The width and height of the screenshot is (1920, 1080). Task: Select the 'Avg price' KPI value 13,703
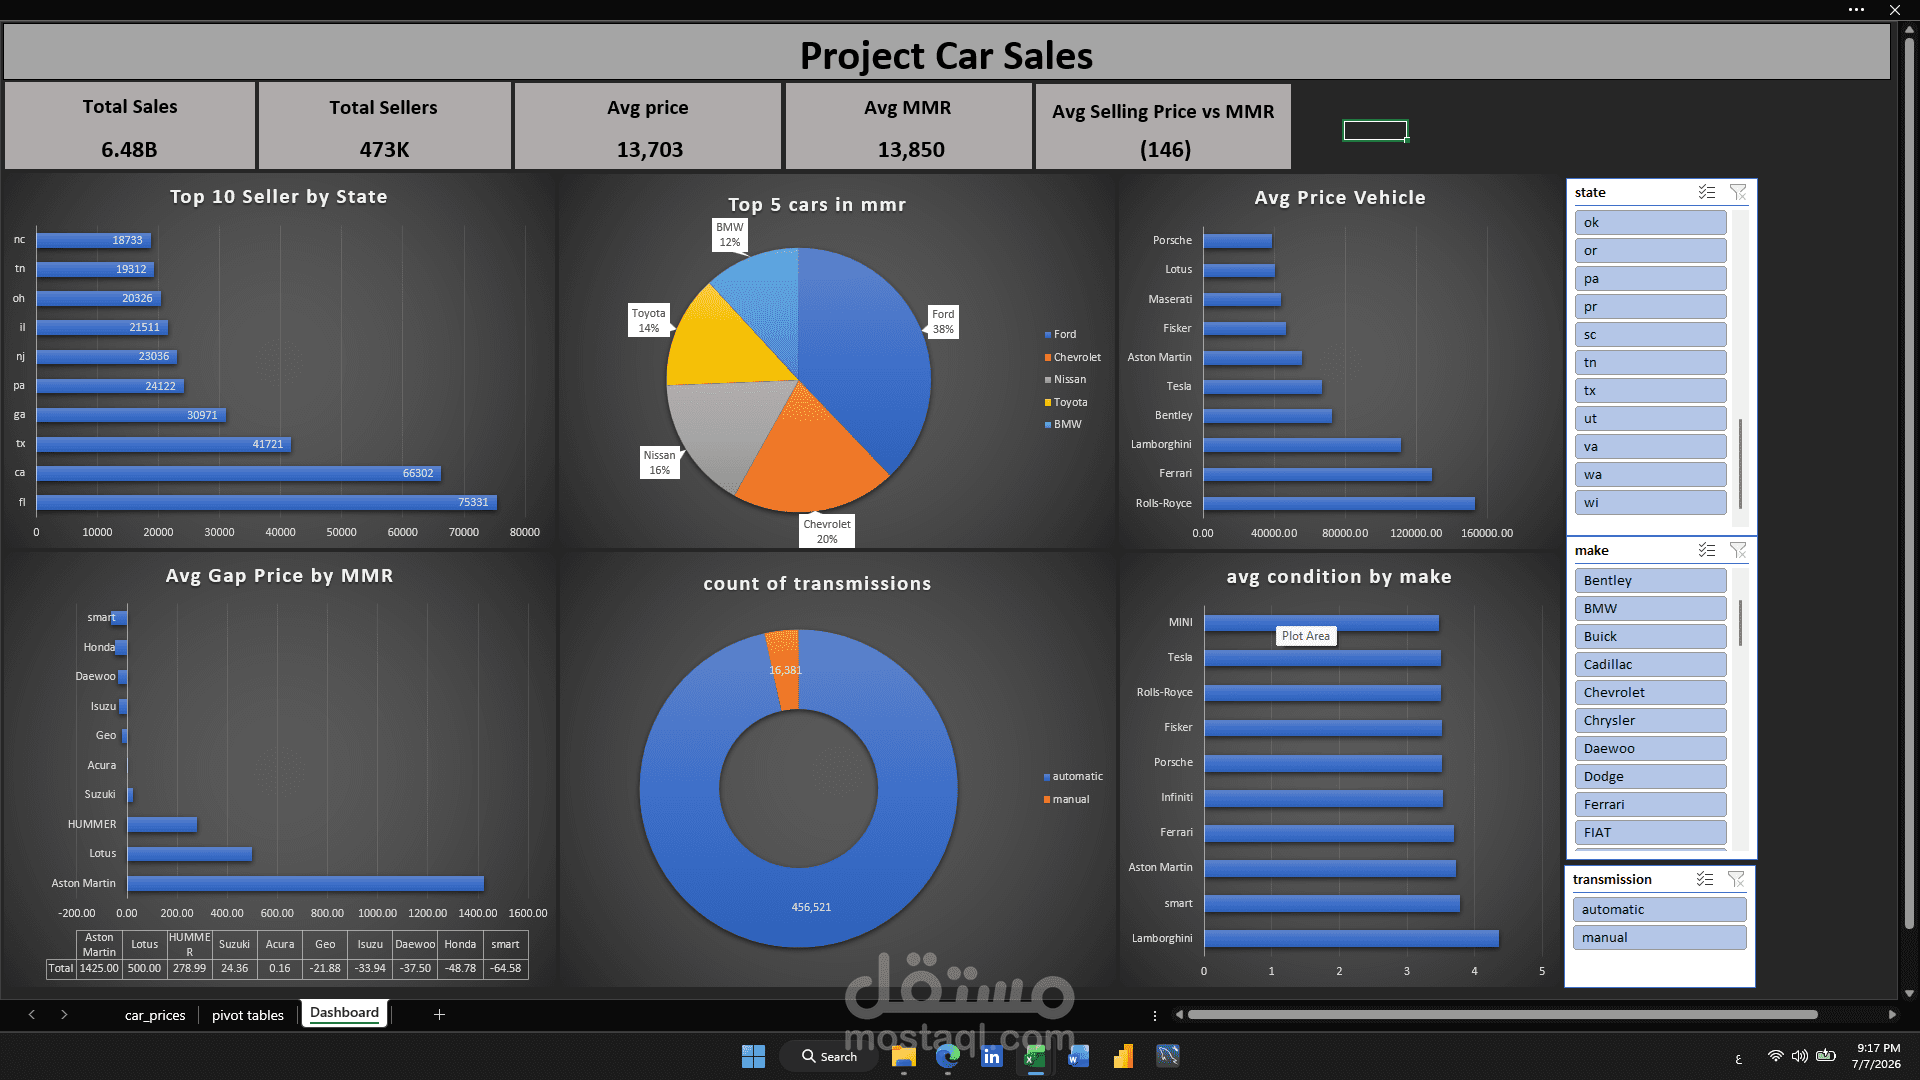pyautogui.click(x=650, y=149)
